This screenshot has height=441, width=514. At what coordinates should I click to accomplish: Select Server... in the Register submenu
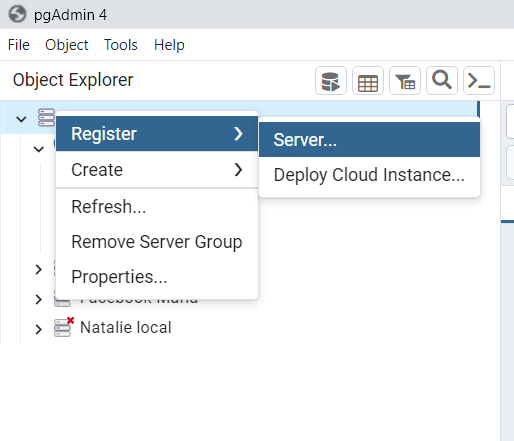coord(369,139)
